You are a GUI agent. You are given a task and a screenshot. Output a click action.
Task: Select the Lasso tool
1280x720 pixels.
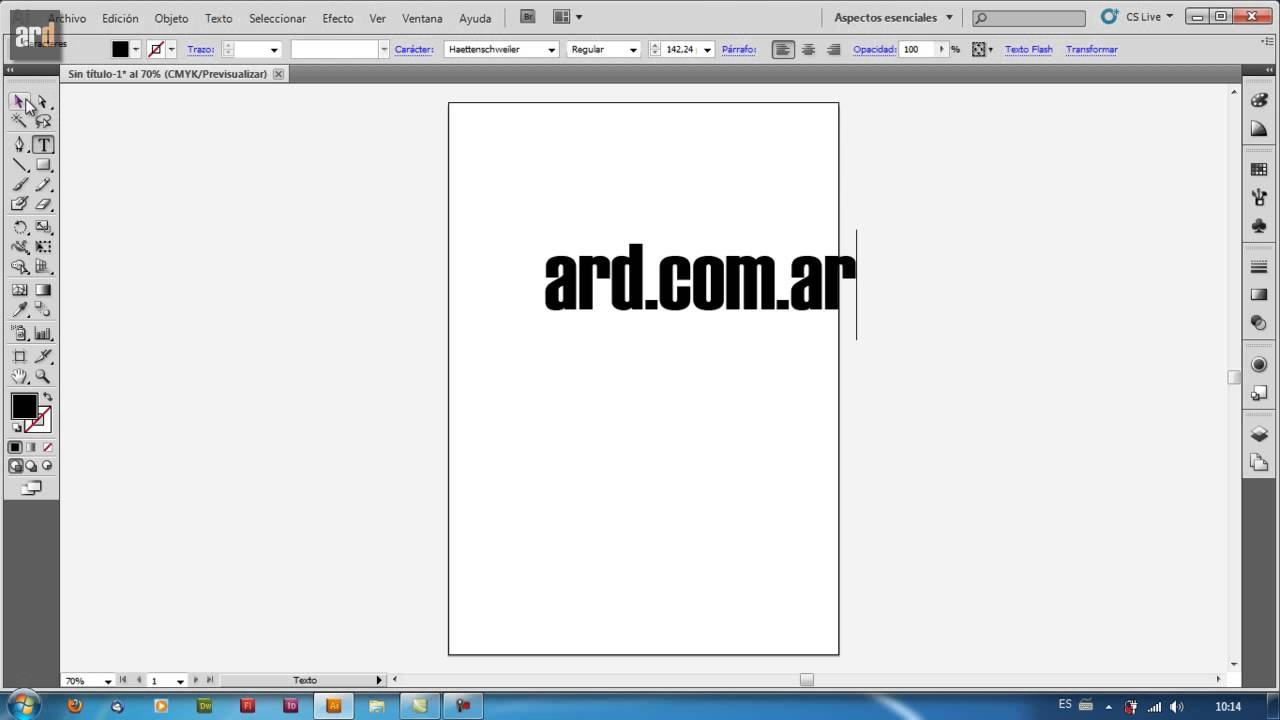pos(43,121)
